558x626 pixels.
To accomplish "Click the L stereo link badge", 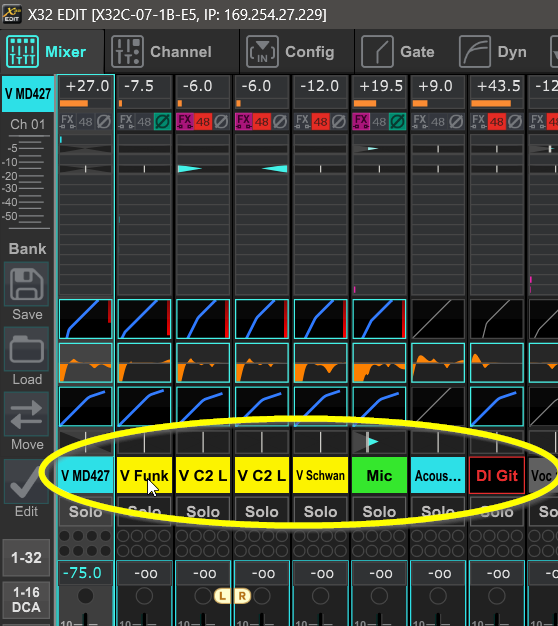I will tap(223, 596).
